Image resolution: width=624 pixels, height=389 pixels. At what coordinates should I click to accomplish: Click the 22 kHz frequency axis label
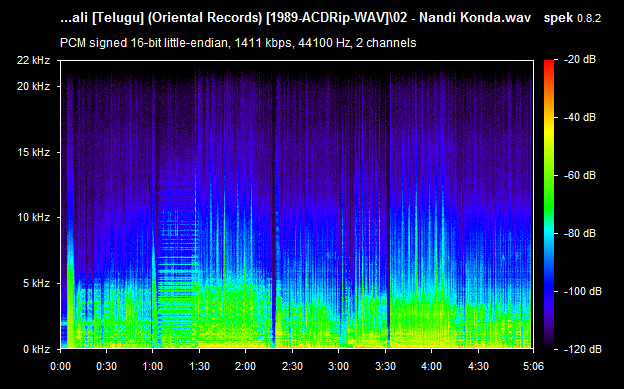[33, 61]
